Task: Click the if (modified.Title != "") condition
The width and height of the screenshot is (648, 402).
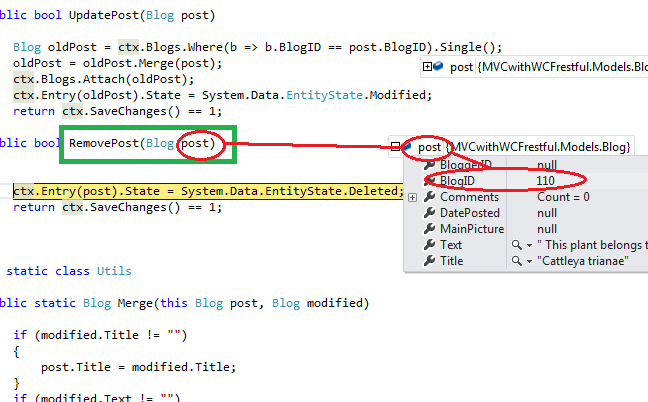Action: 100,335
